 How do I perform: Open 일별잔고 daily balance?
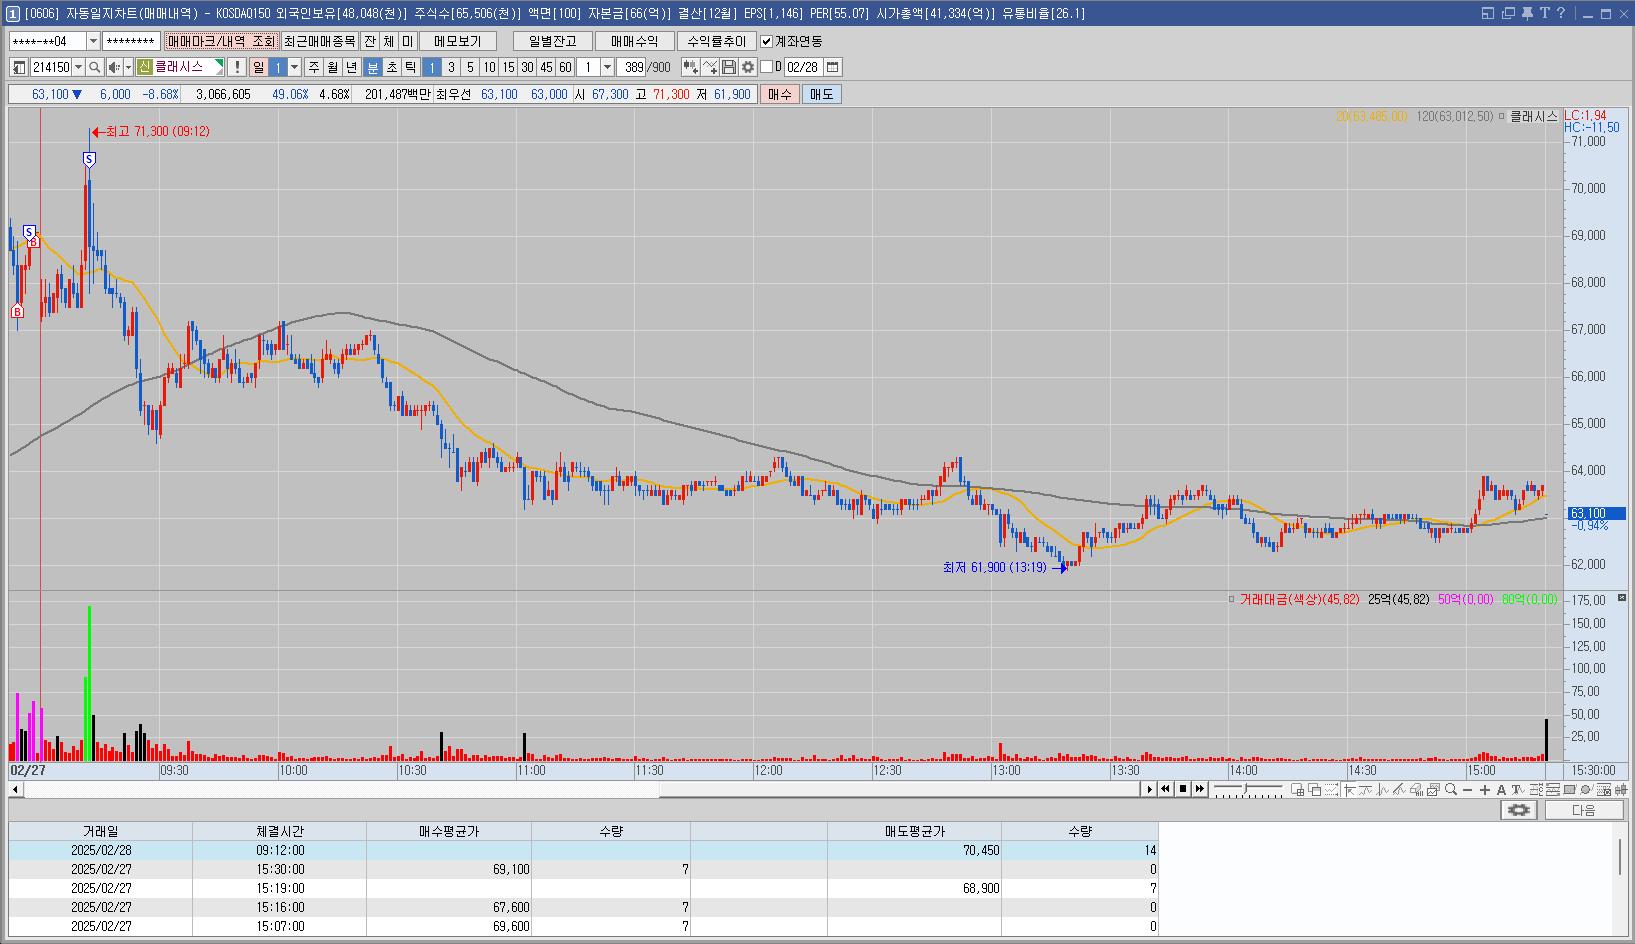click(x=552, y=41)
